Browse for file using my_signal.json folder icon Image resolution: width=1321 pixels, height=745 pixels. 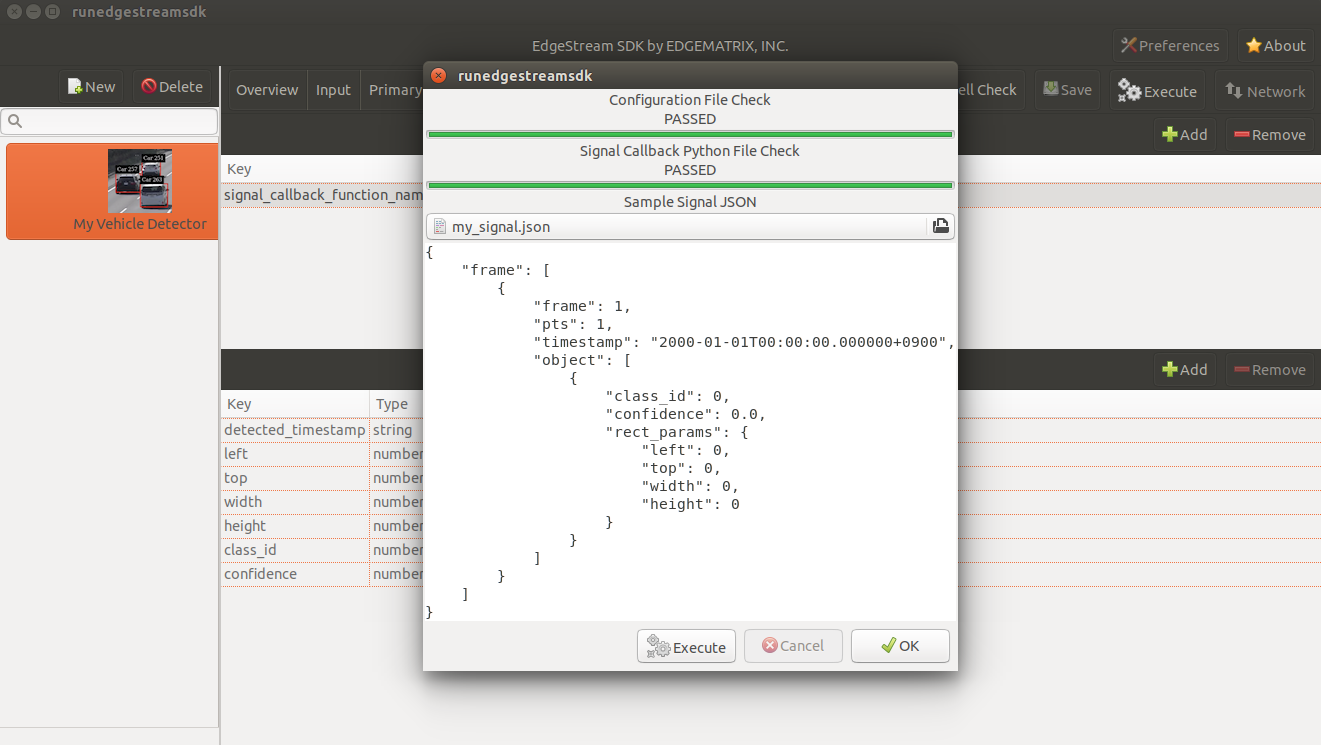(941, 226)
